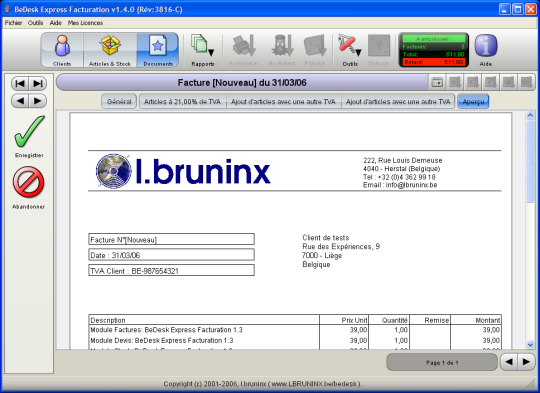
Task: Click the Description column header
Action: (x=204, y=320)
